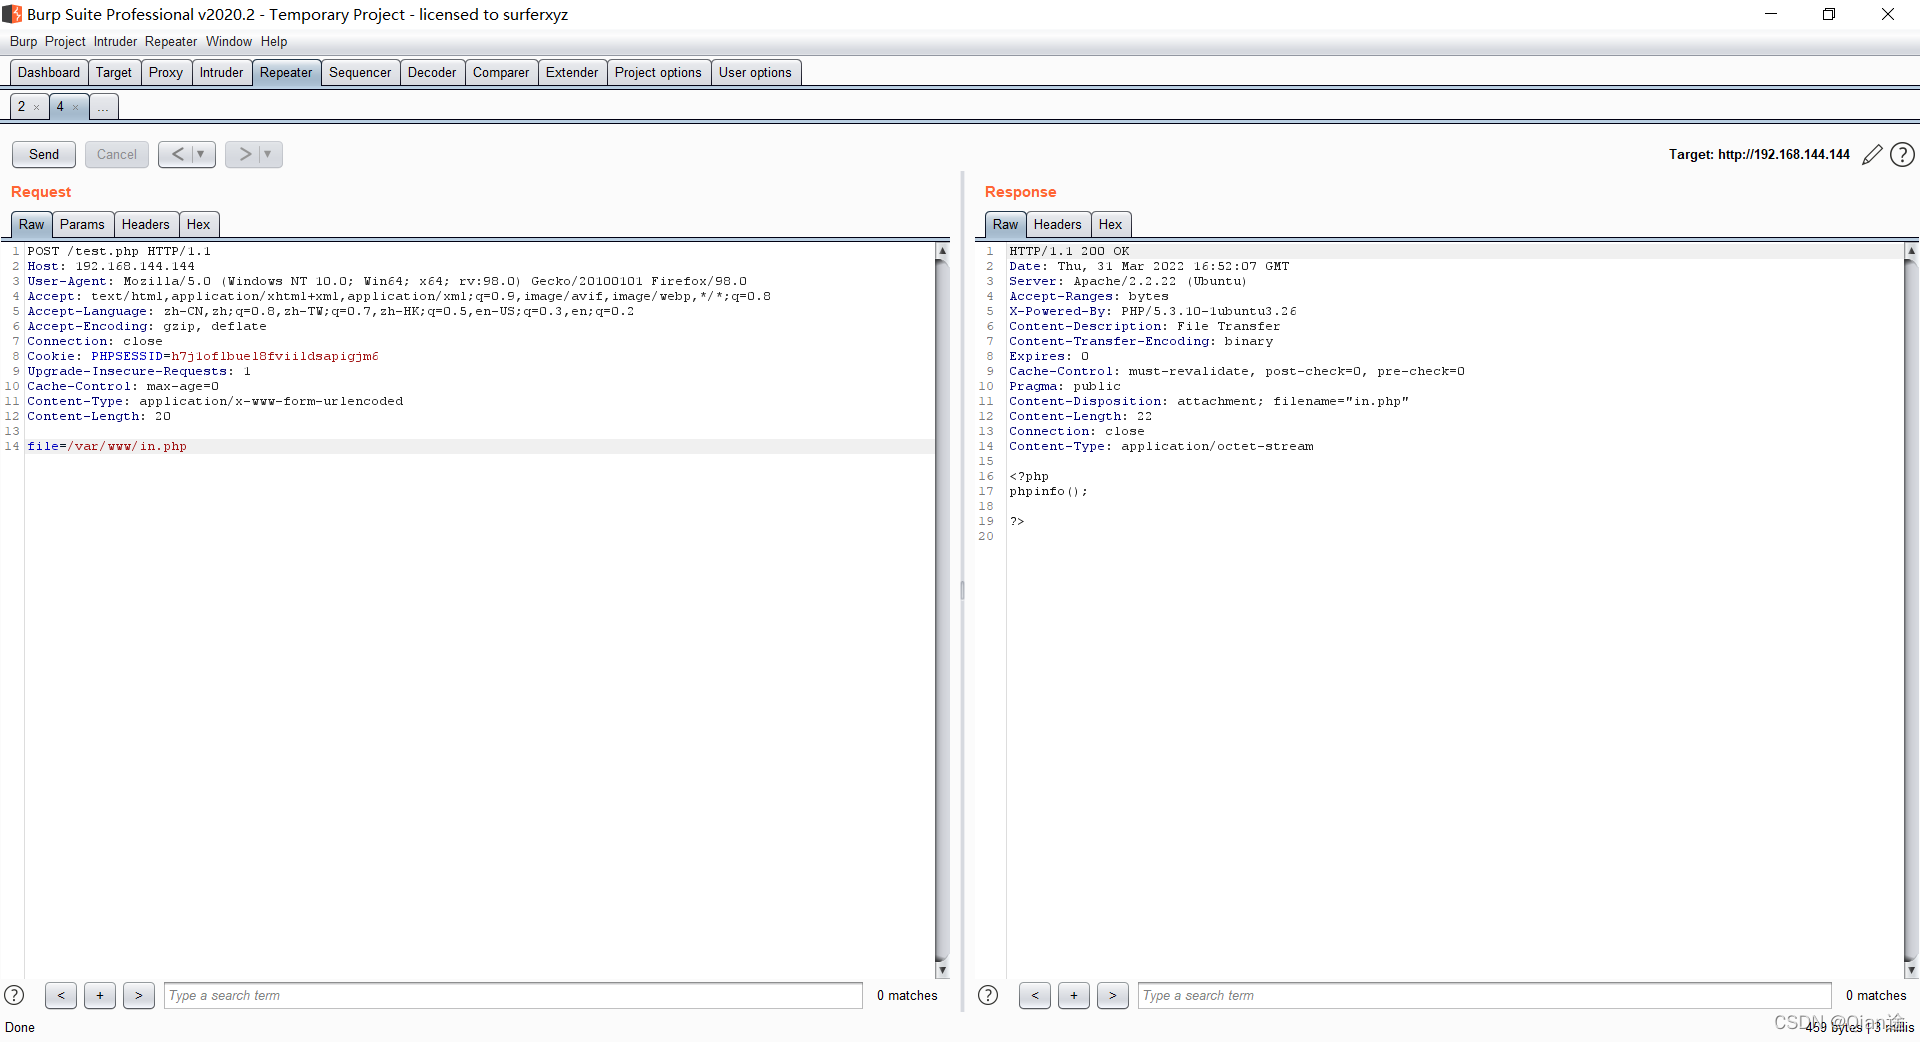Open the Burp menu
The height and width of the screenshot is (1042, 1920).
[x=23, y=41]
